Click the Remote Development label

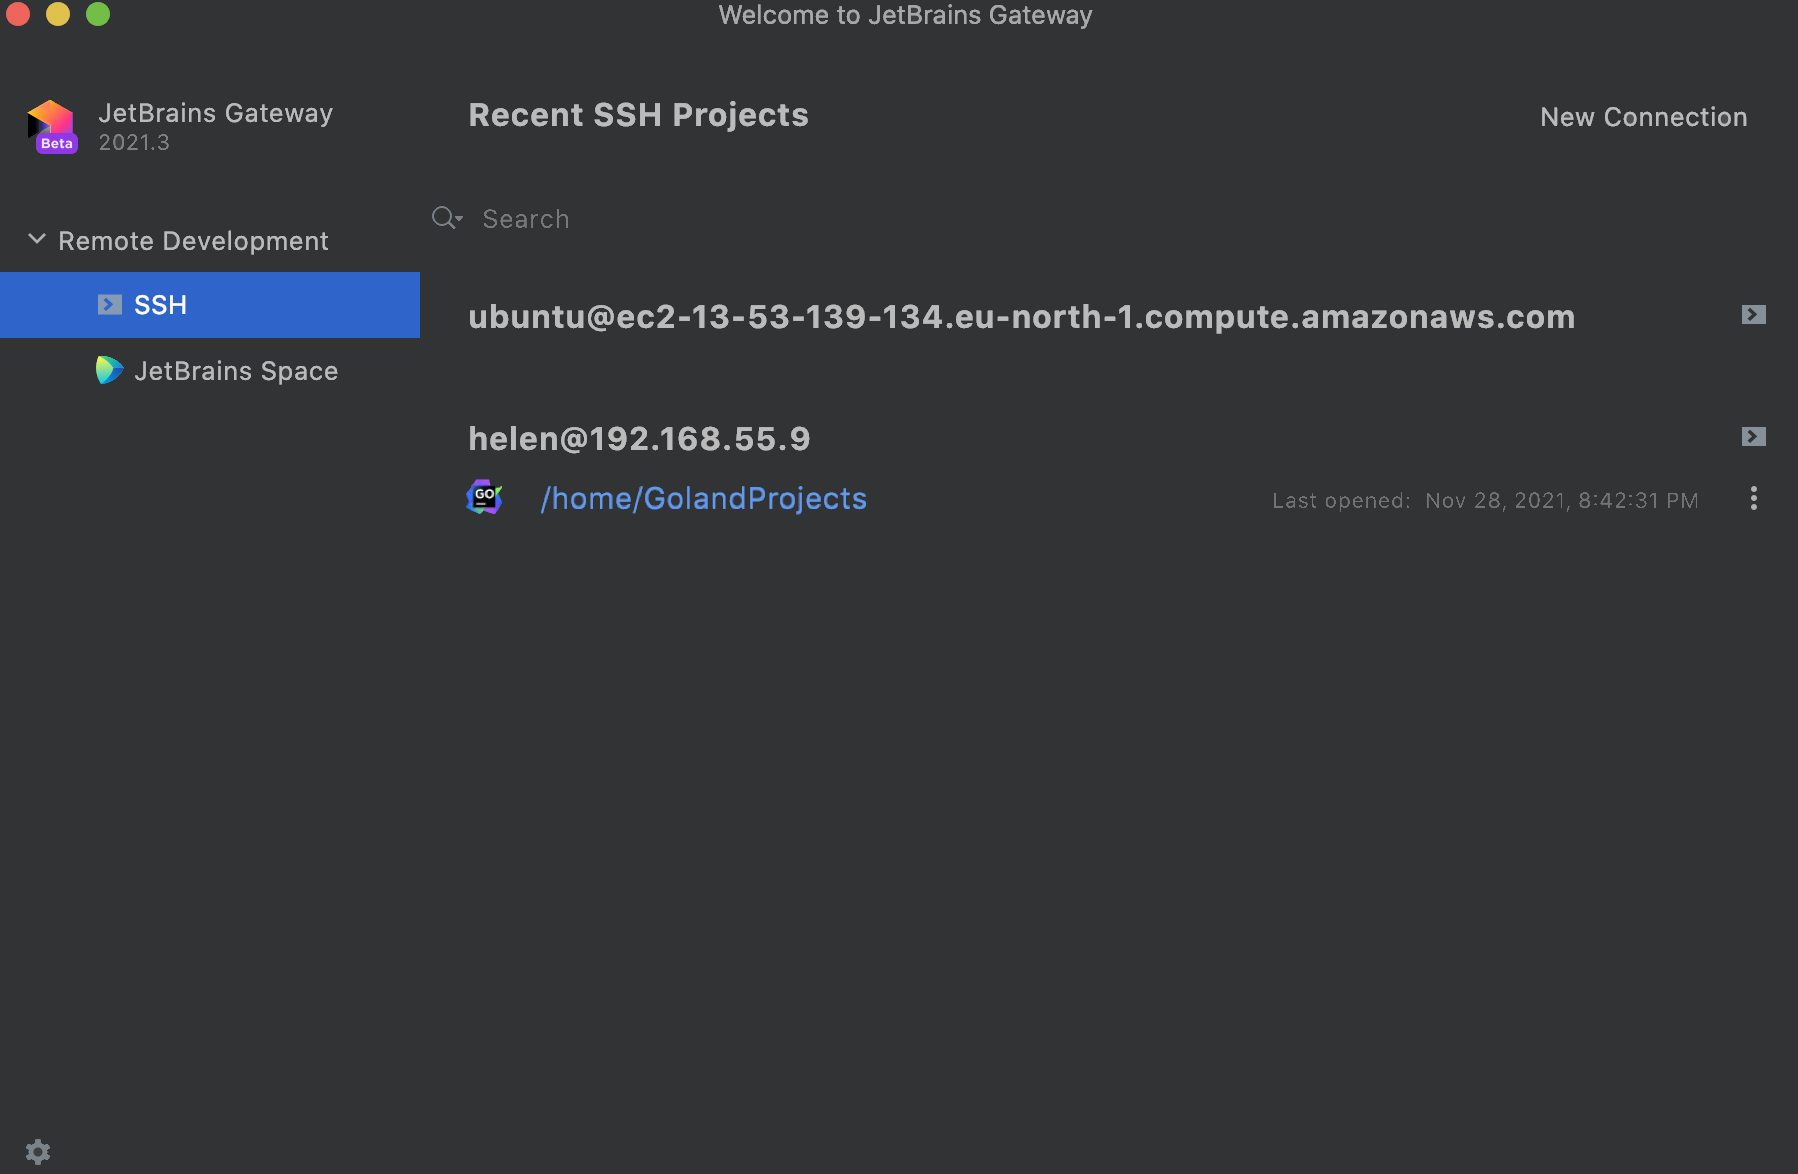(x=193, y=241)
